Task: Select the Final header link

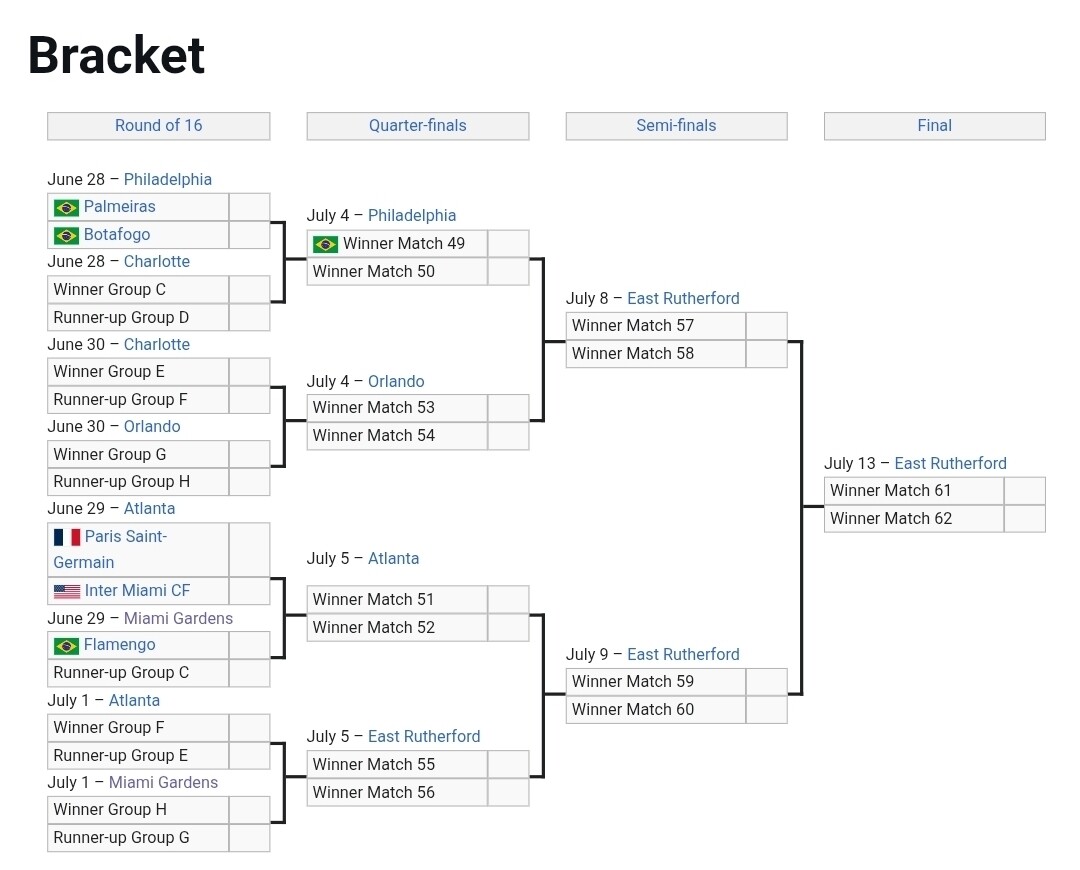Action: pos(934,126)
